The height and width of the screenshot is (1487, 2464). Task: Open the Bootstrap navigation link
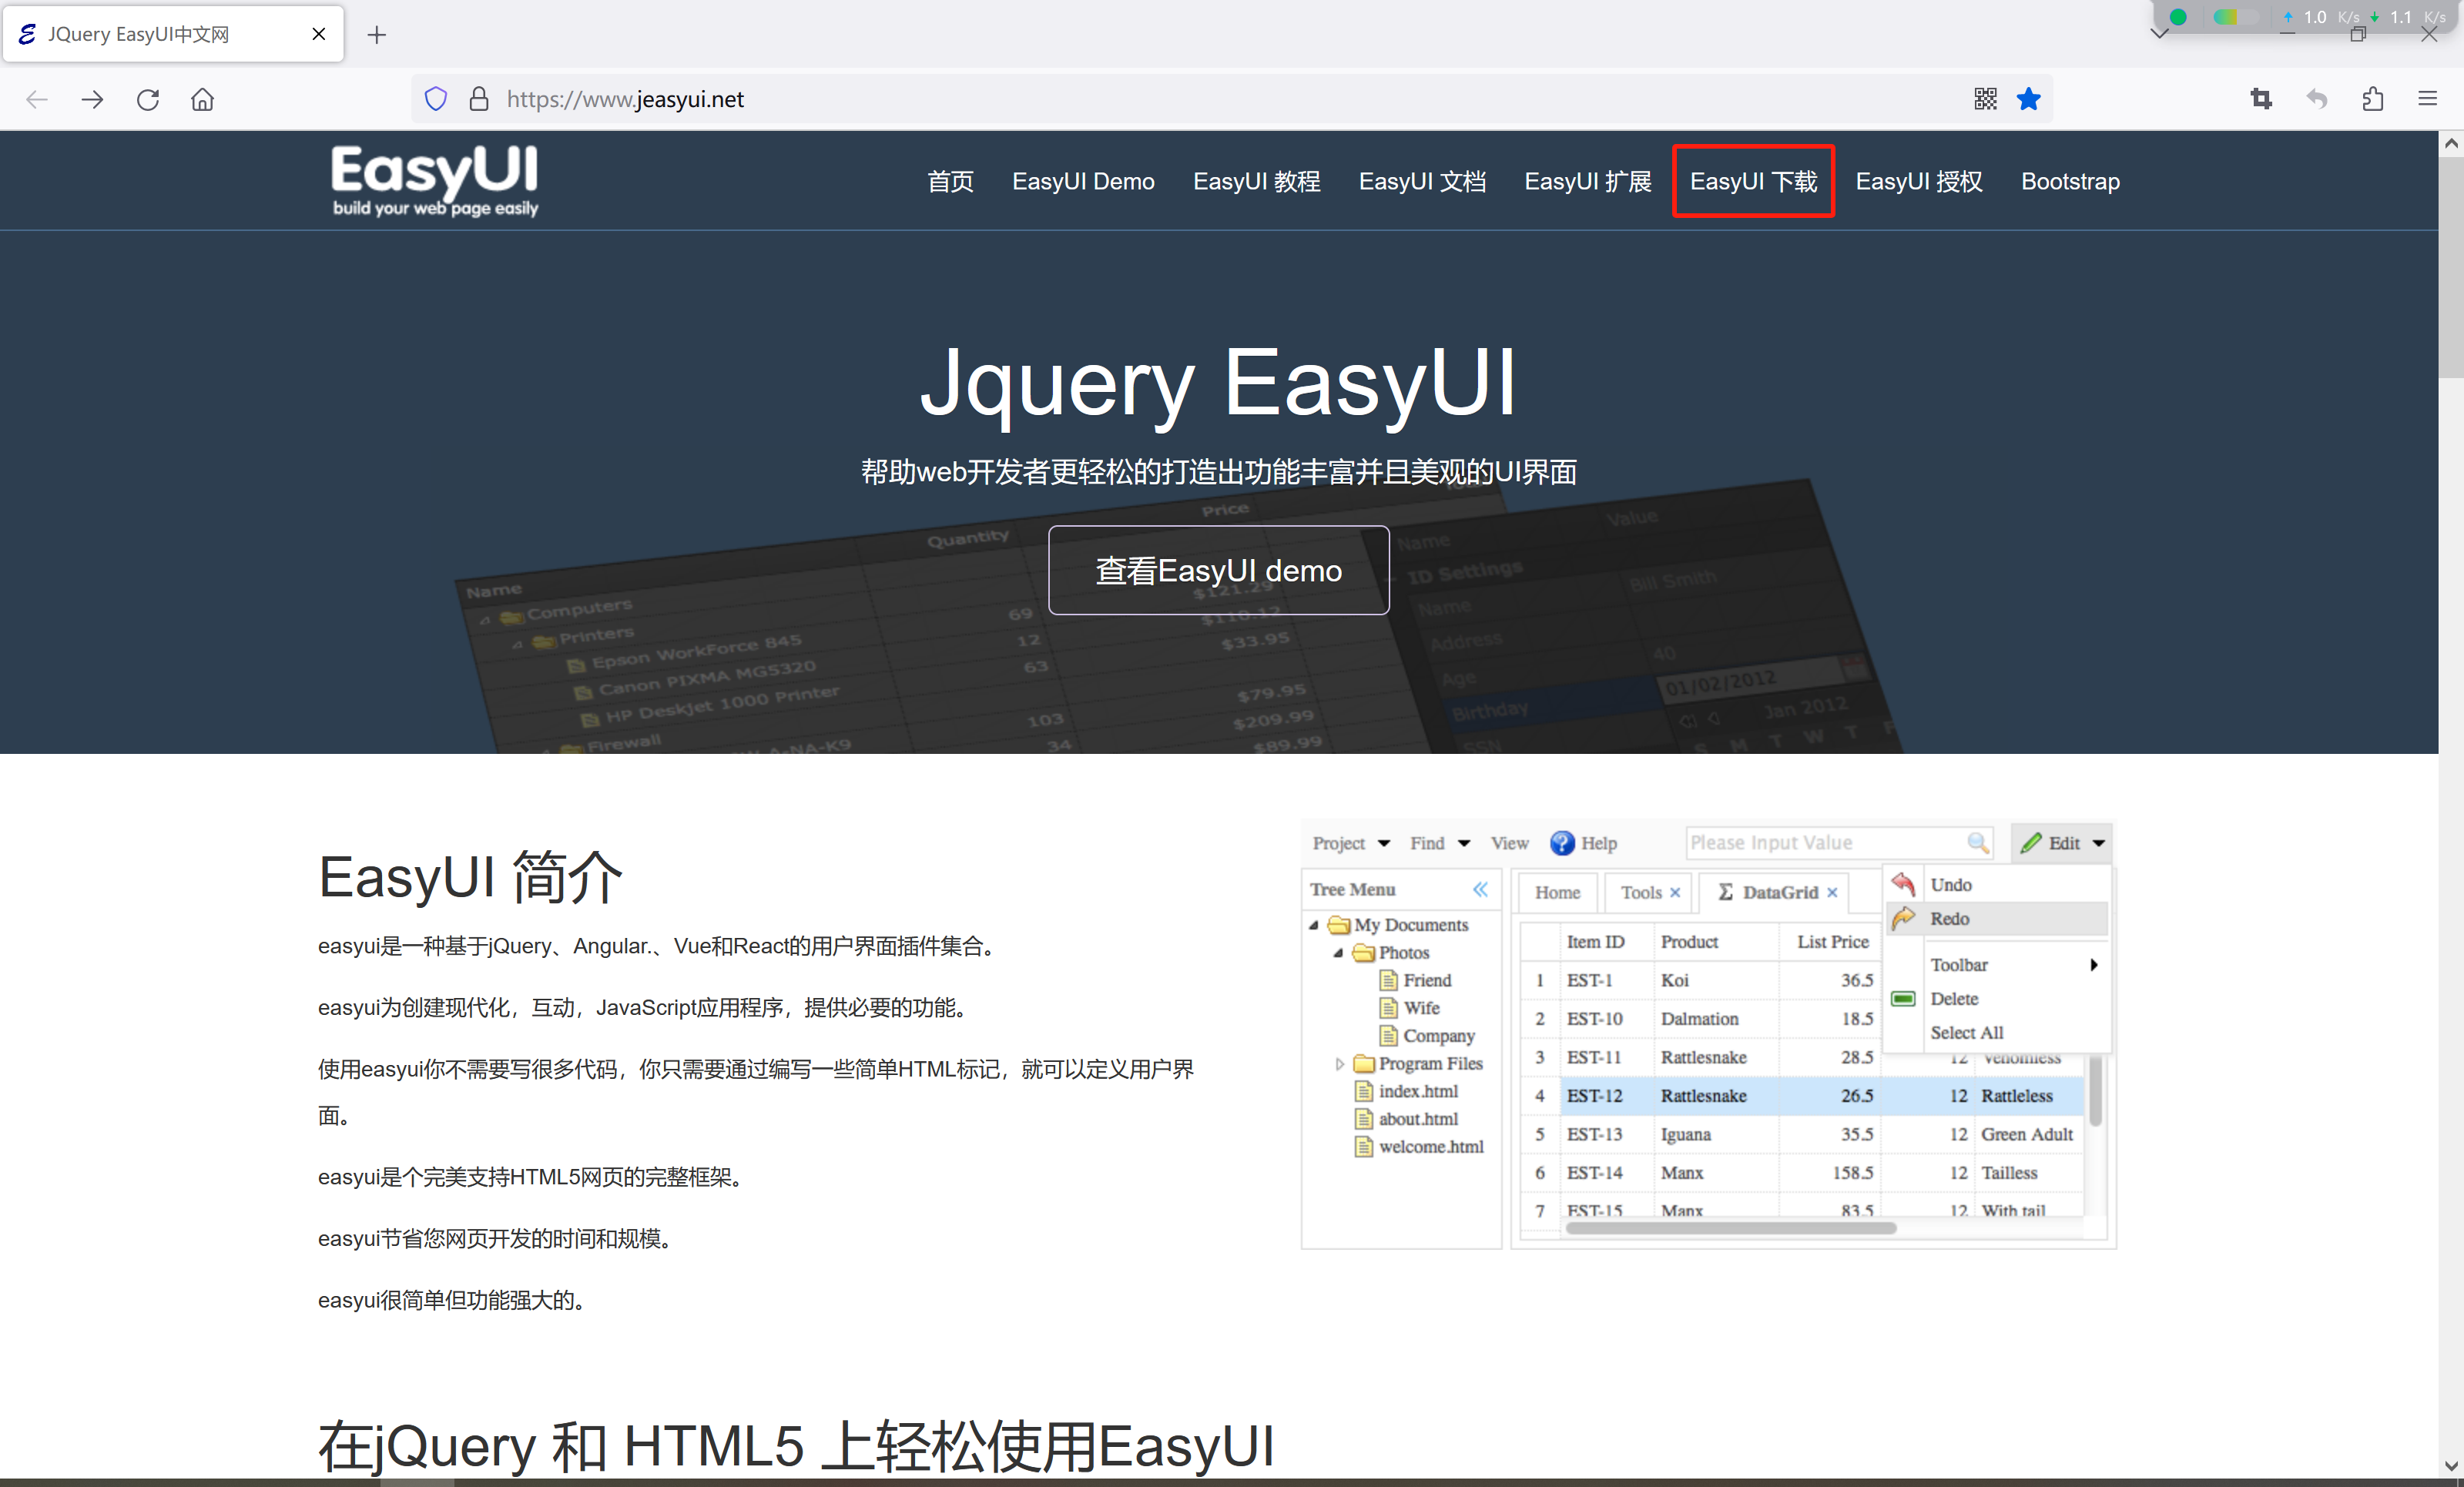tap(2070, 181)
